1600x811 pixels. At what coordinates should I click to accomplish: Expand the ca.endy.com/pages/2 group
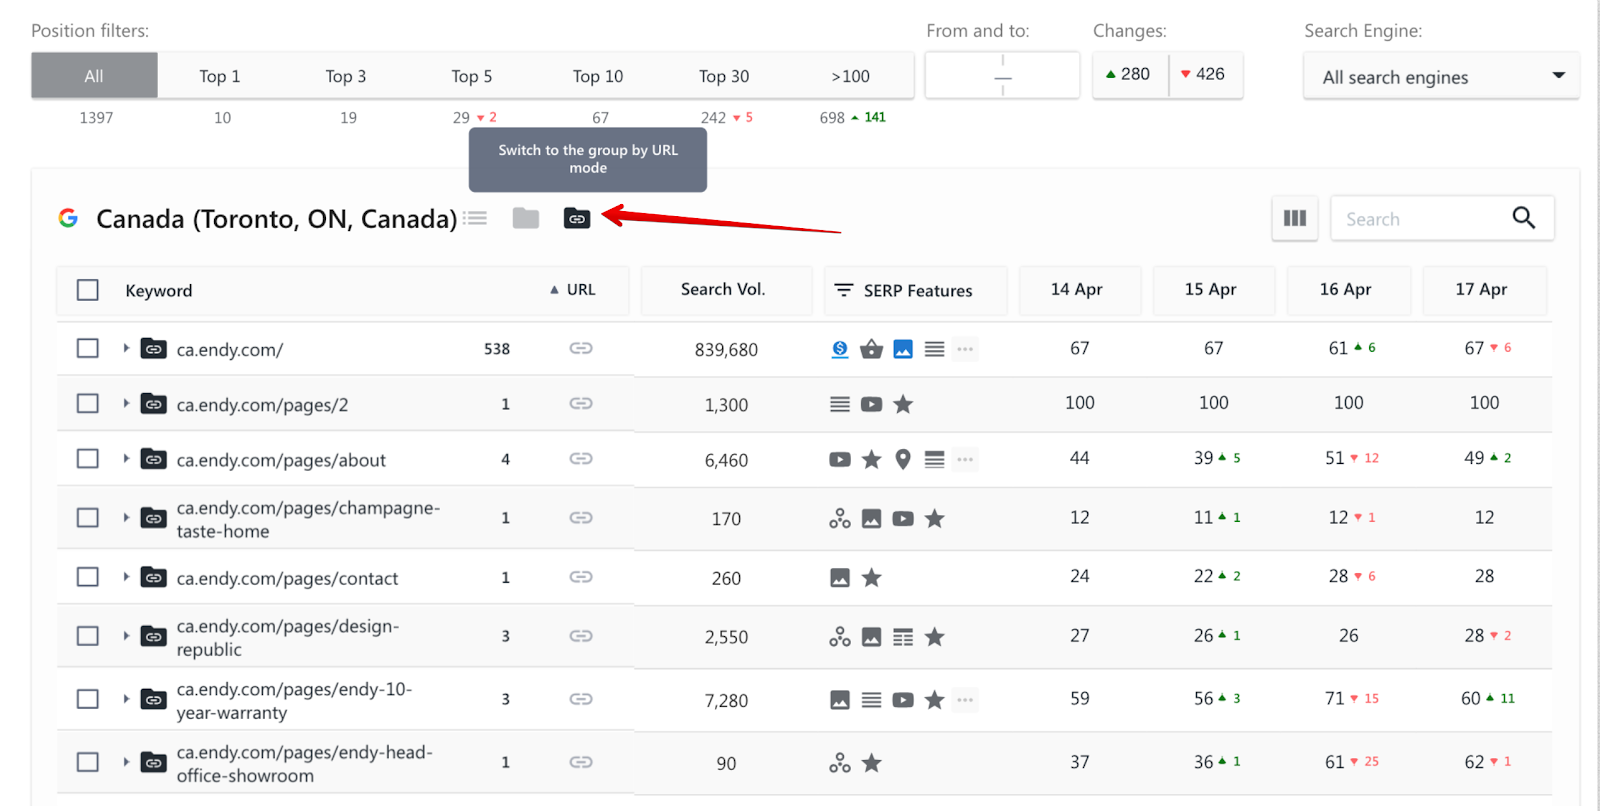[126, 403]
